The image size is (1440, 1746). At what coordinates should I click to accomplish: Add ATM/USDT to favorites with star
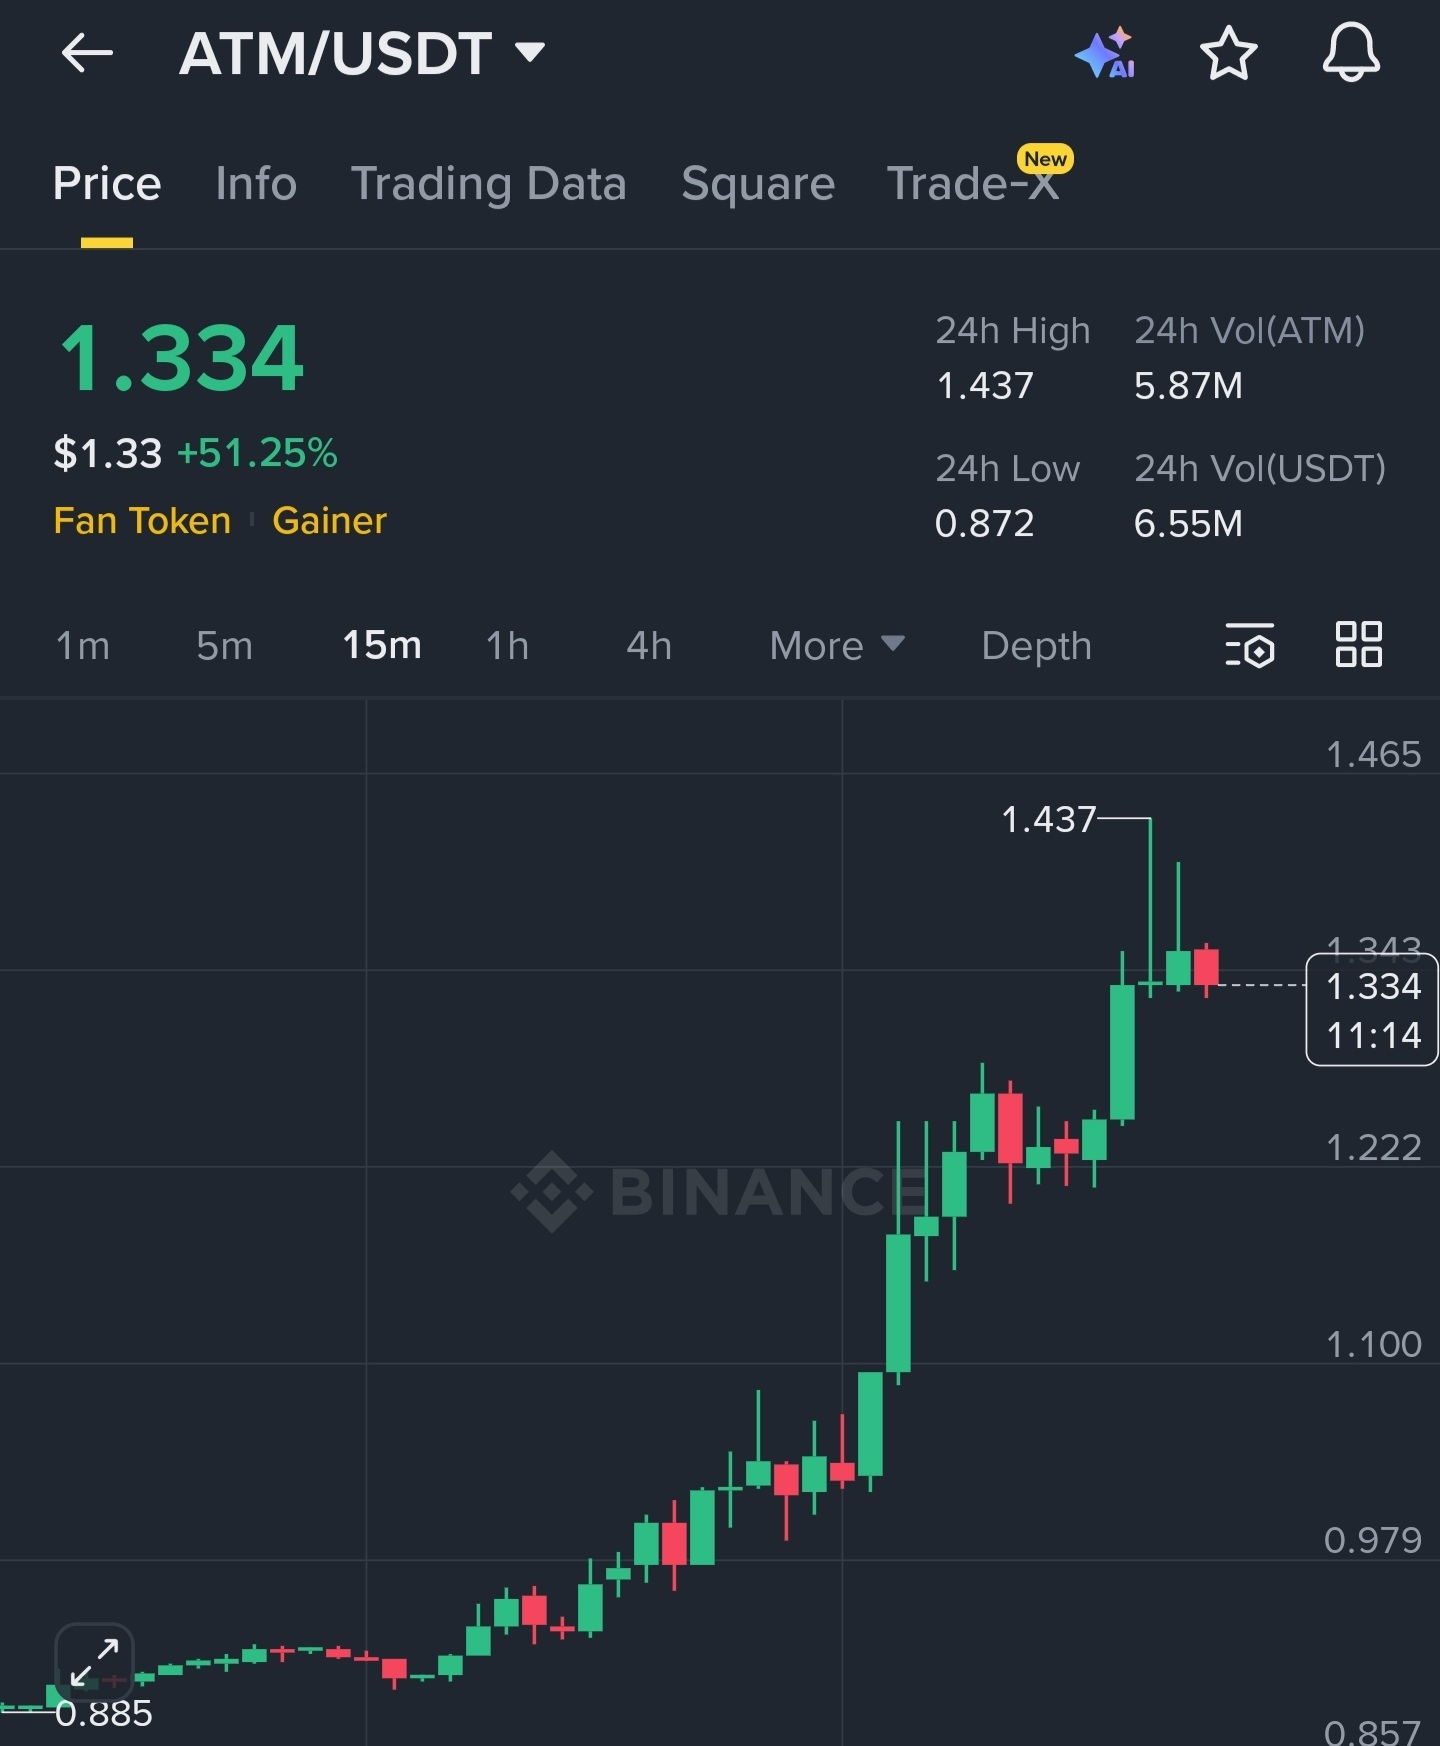(1228, 53)
